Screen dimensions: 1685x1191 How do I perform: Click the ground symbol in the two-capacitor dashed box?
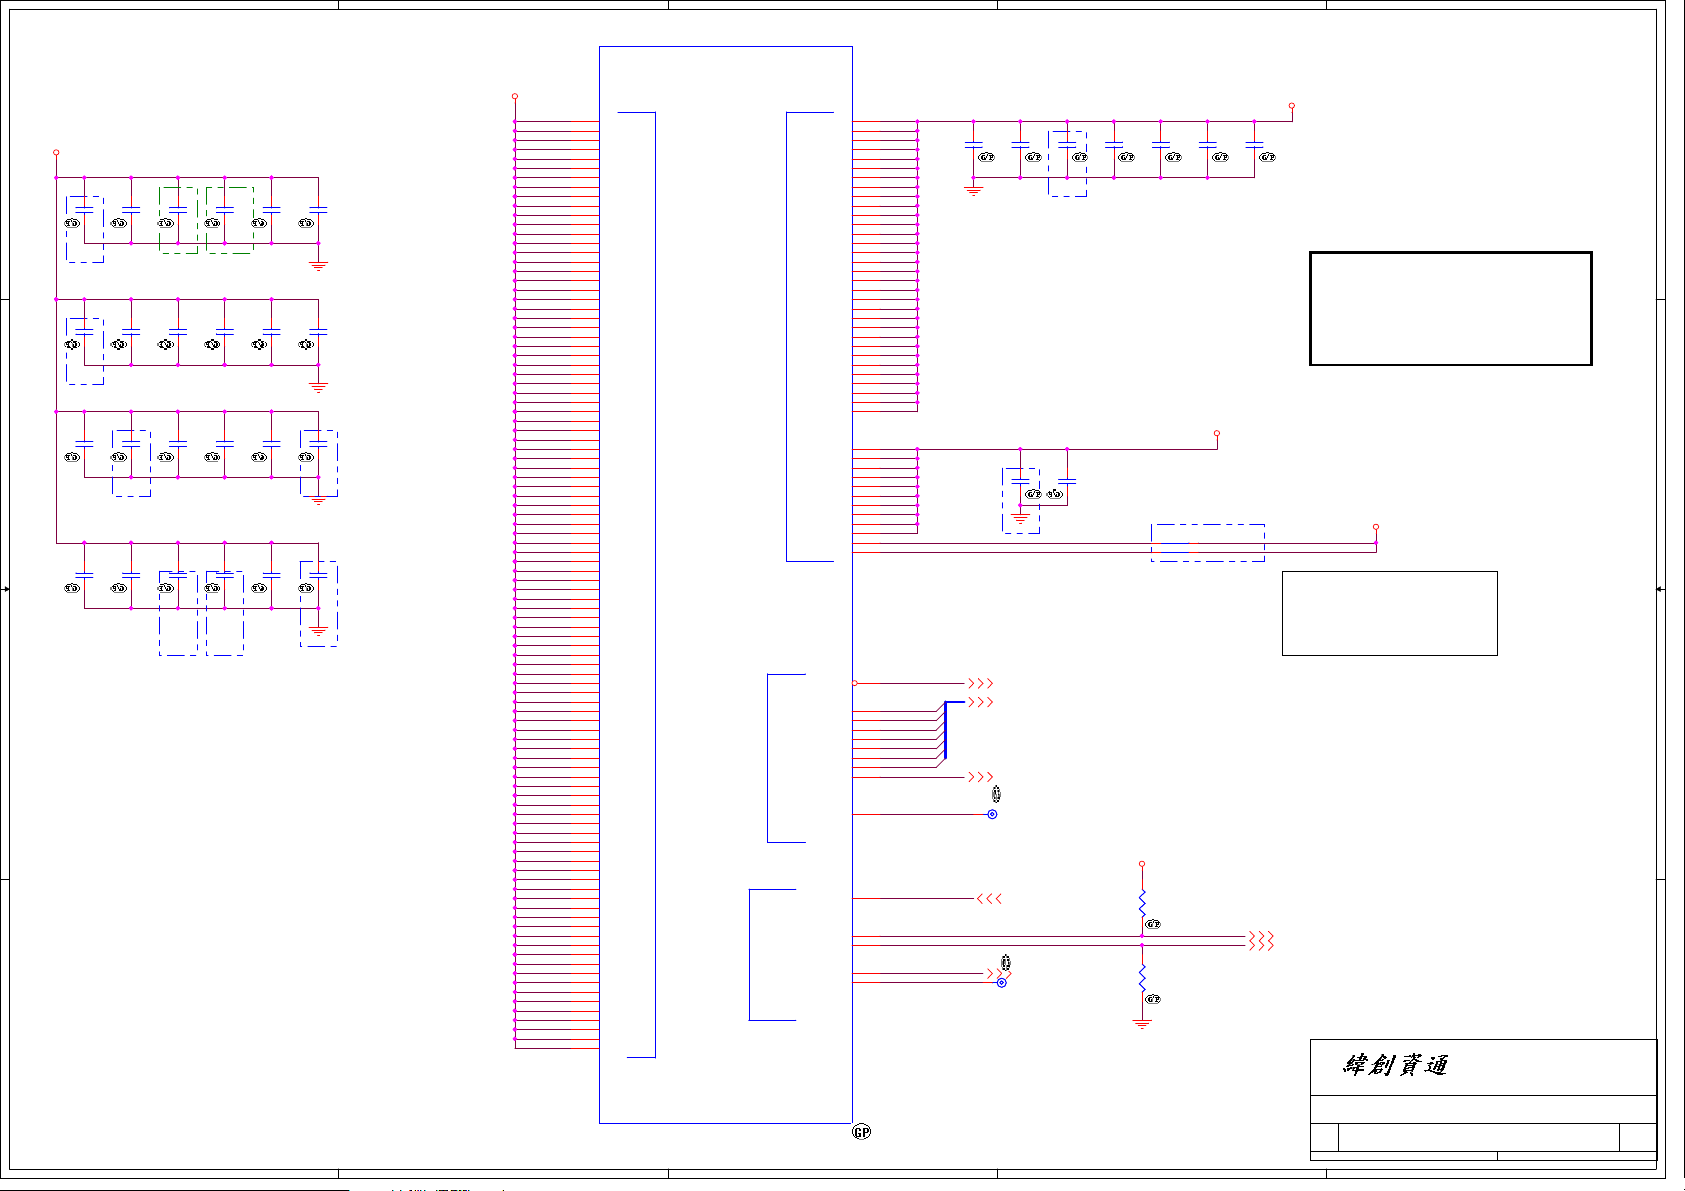[x=1020, y=519]
